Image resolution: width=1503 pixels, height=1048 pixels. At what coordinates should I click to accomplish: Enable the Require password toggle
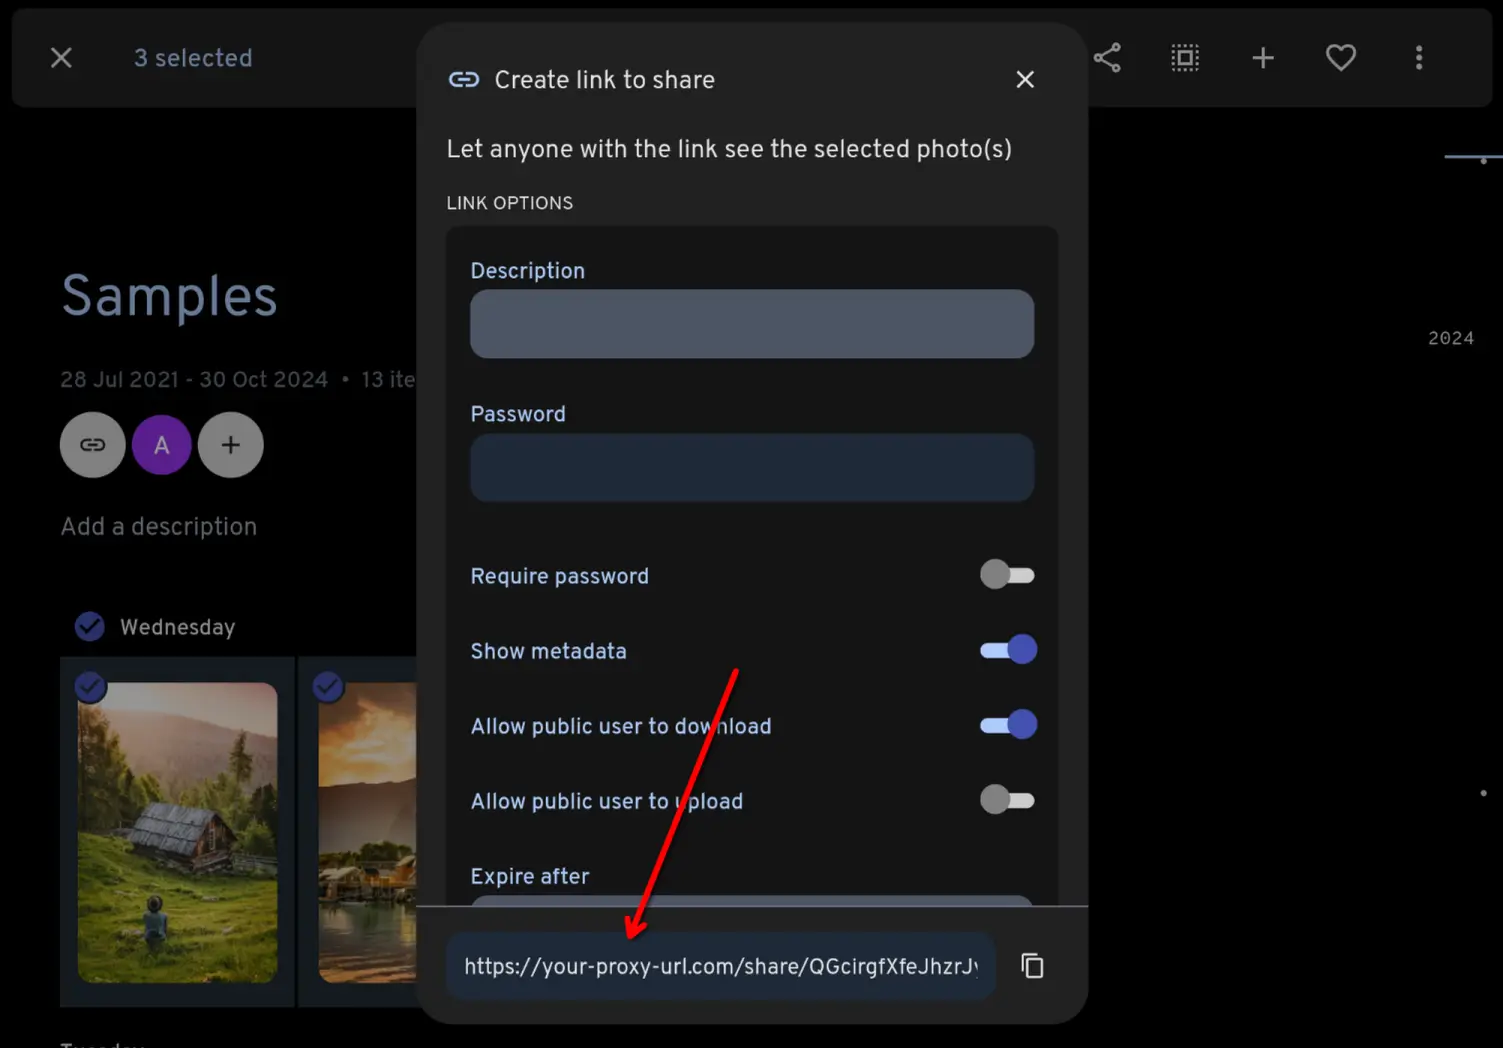pos(1007,575)
